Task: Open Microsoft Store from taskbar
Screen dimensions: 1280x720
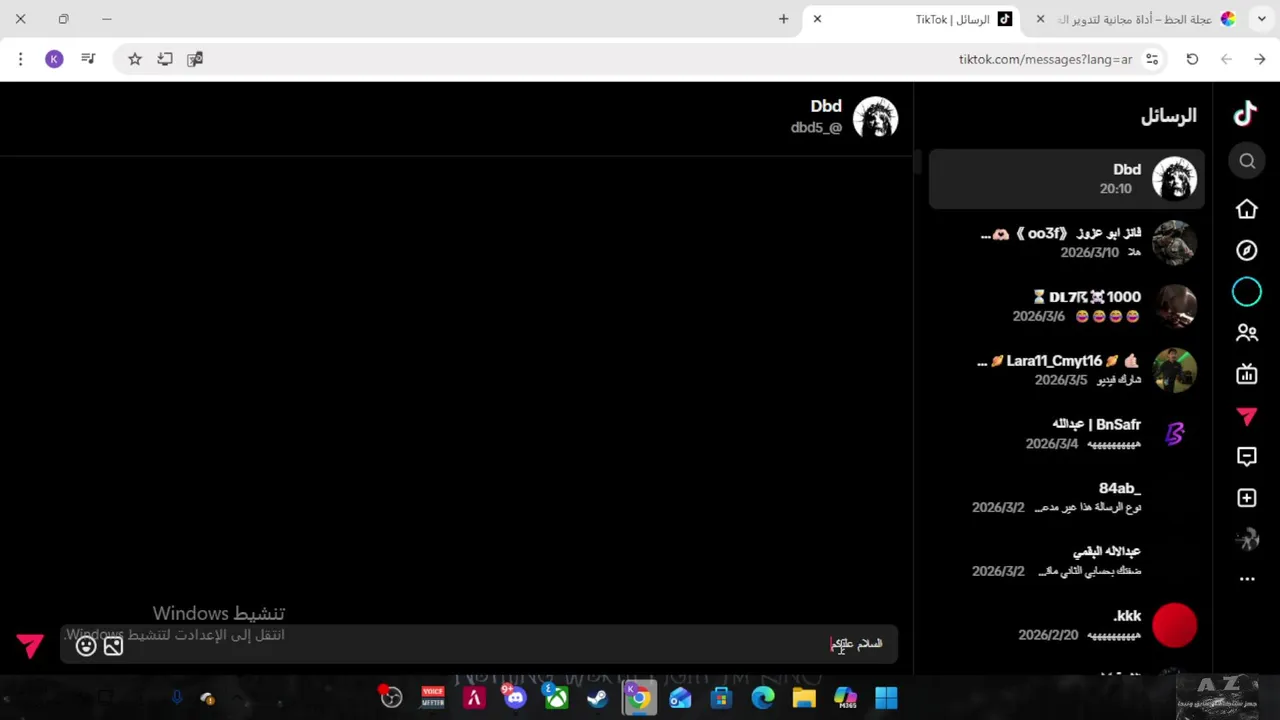Action: [x=721, y=698]
